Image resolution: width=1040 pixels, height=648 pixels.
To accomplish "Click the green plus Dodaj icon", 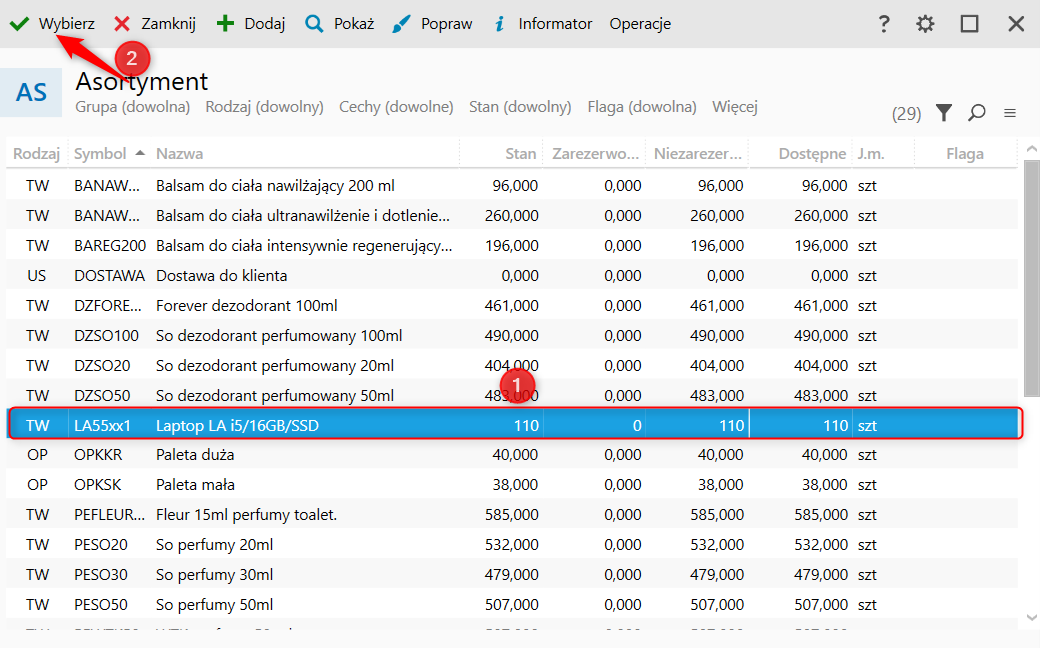I will click(226, 24).
